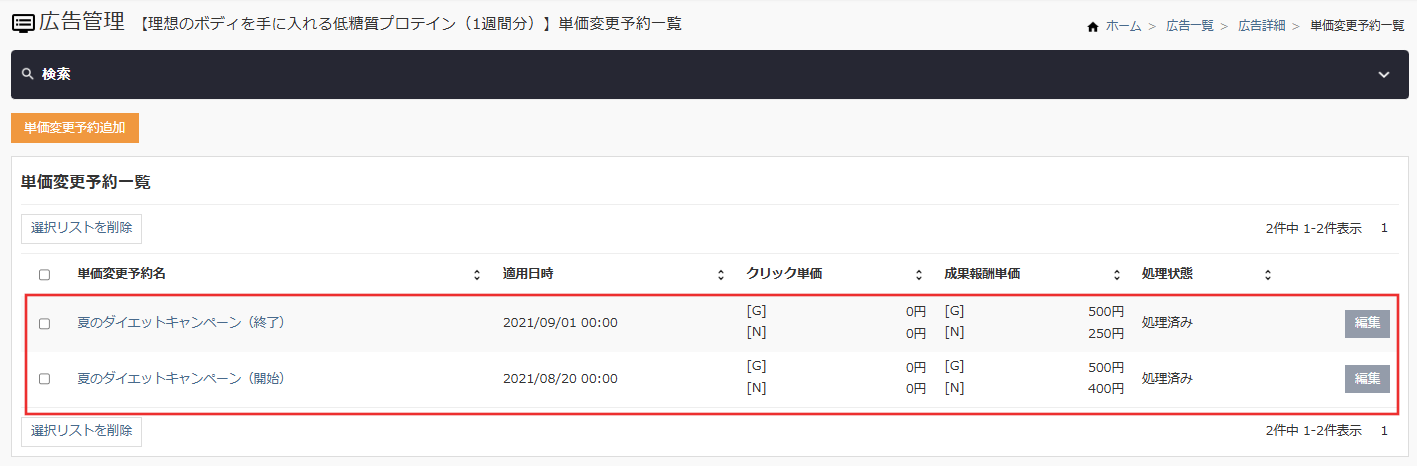Click the 広告管理 list icon
The width and height of the screenshot is (1417, 466).
[x=23, y=22]
